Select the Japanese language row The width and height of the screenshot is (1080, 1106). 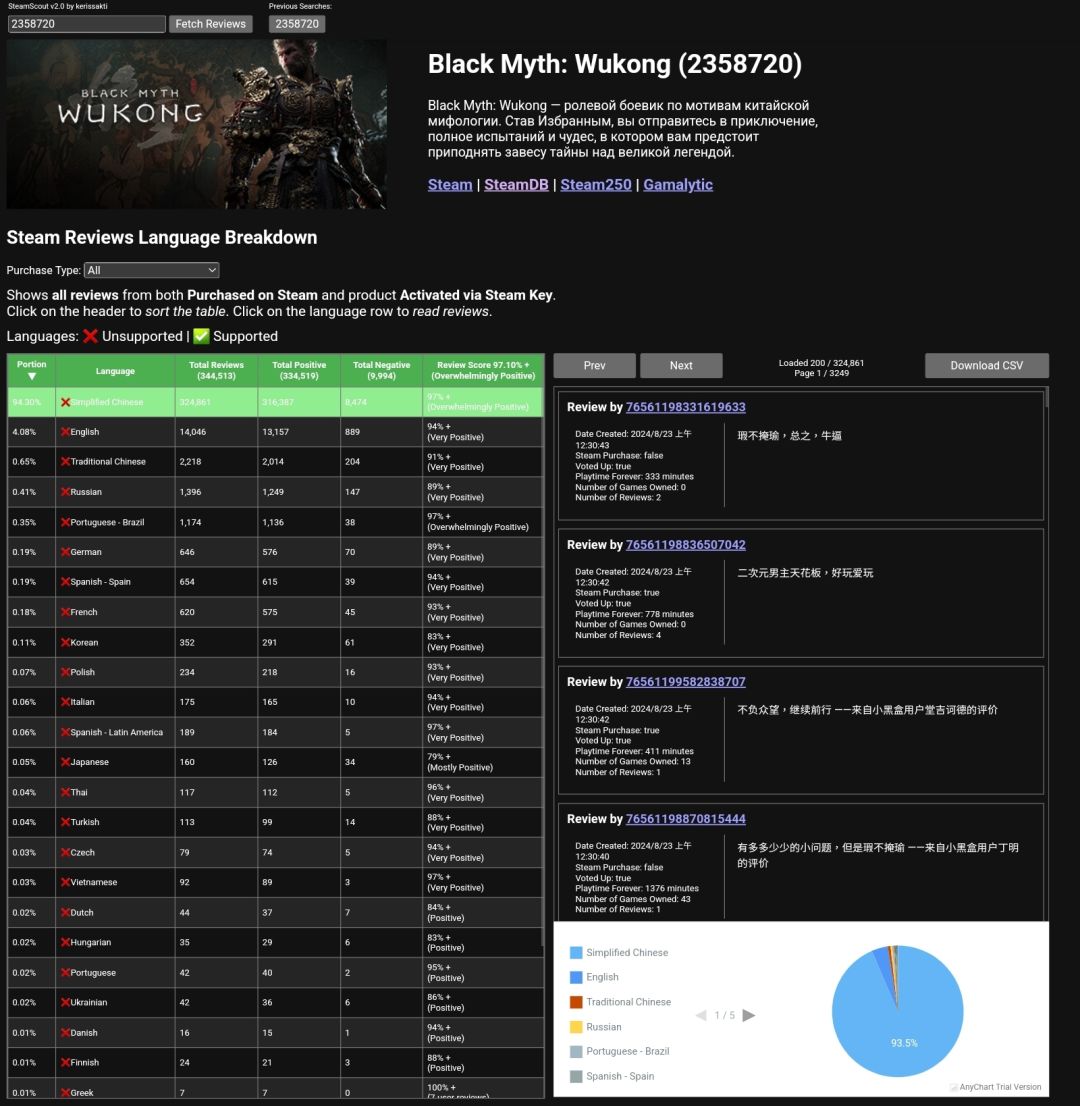click(275, 762)
